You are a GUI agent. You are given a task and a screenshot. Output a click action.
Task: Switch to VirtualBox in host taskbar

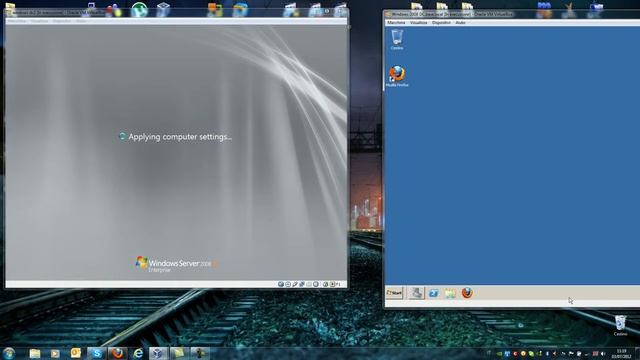158,353
